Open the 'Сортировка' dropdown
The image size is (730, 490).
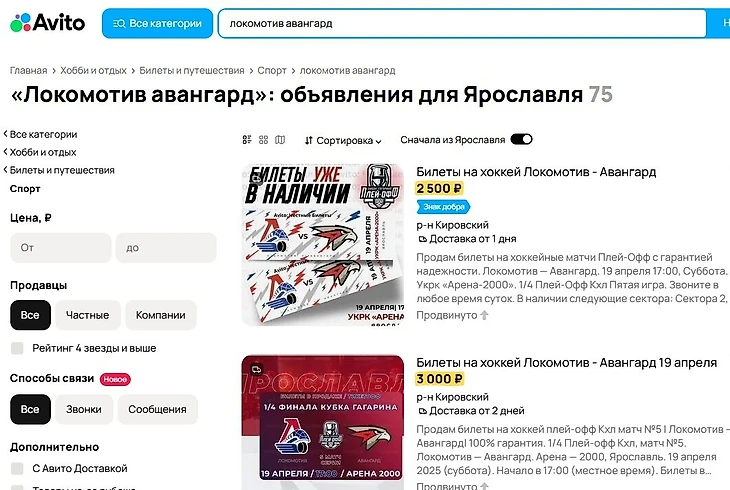pos(343,140)
